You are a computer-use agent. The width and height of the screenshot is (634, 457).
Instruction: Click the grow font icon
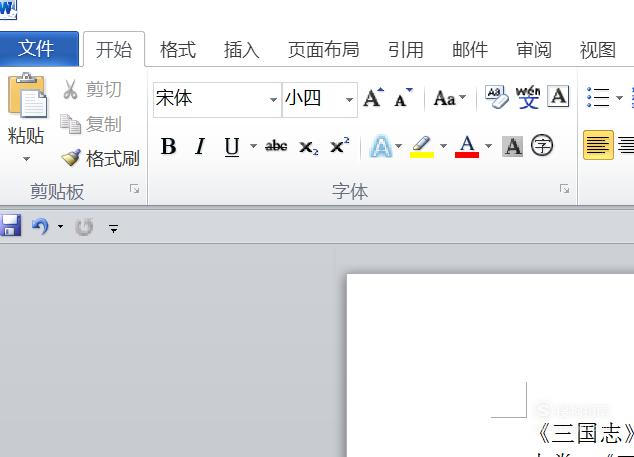[x=373, y=98]
